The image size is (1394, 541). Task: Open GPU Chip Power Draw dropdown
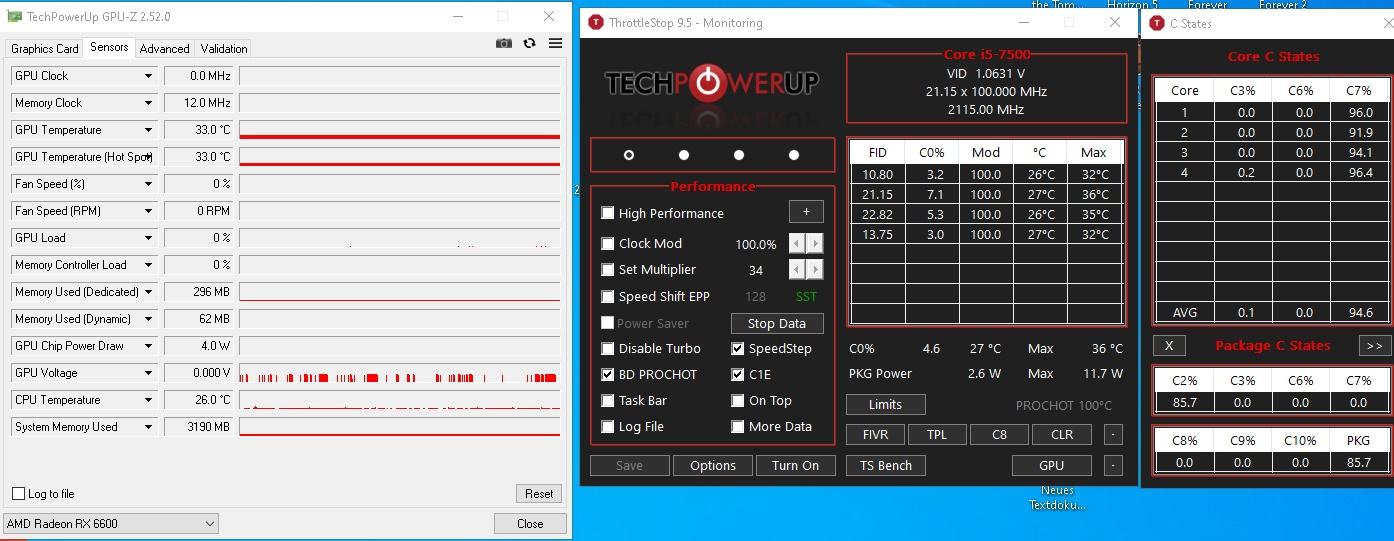pos(148,346)
